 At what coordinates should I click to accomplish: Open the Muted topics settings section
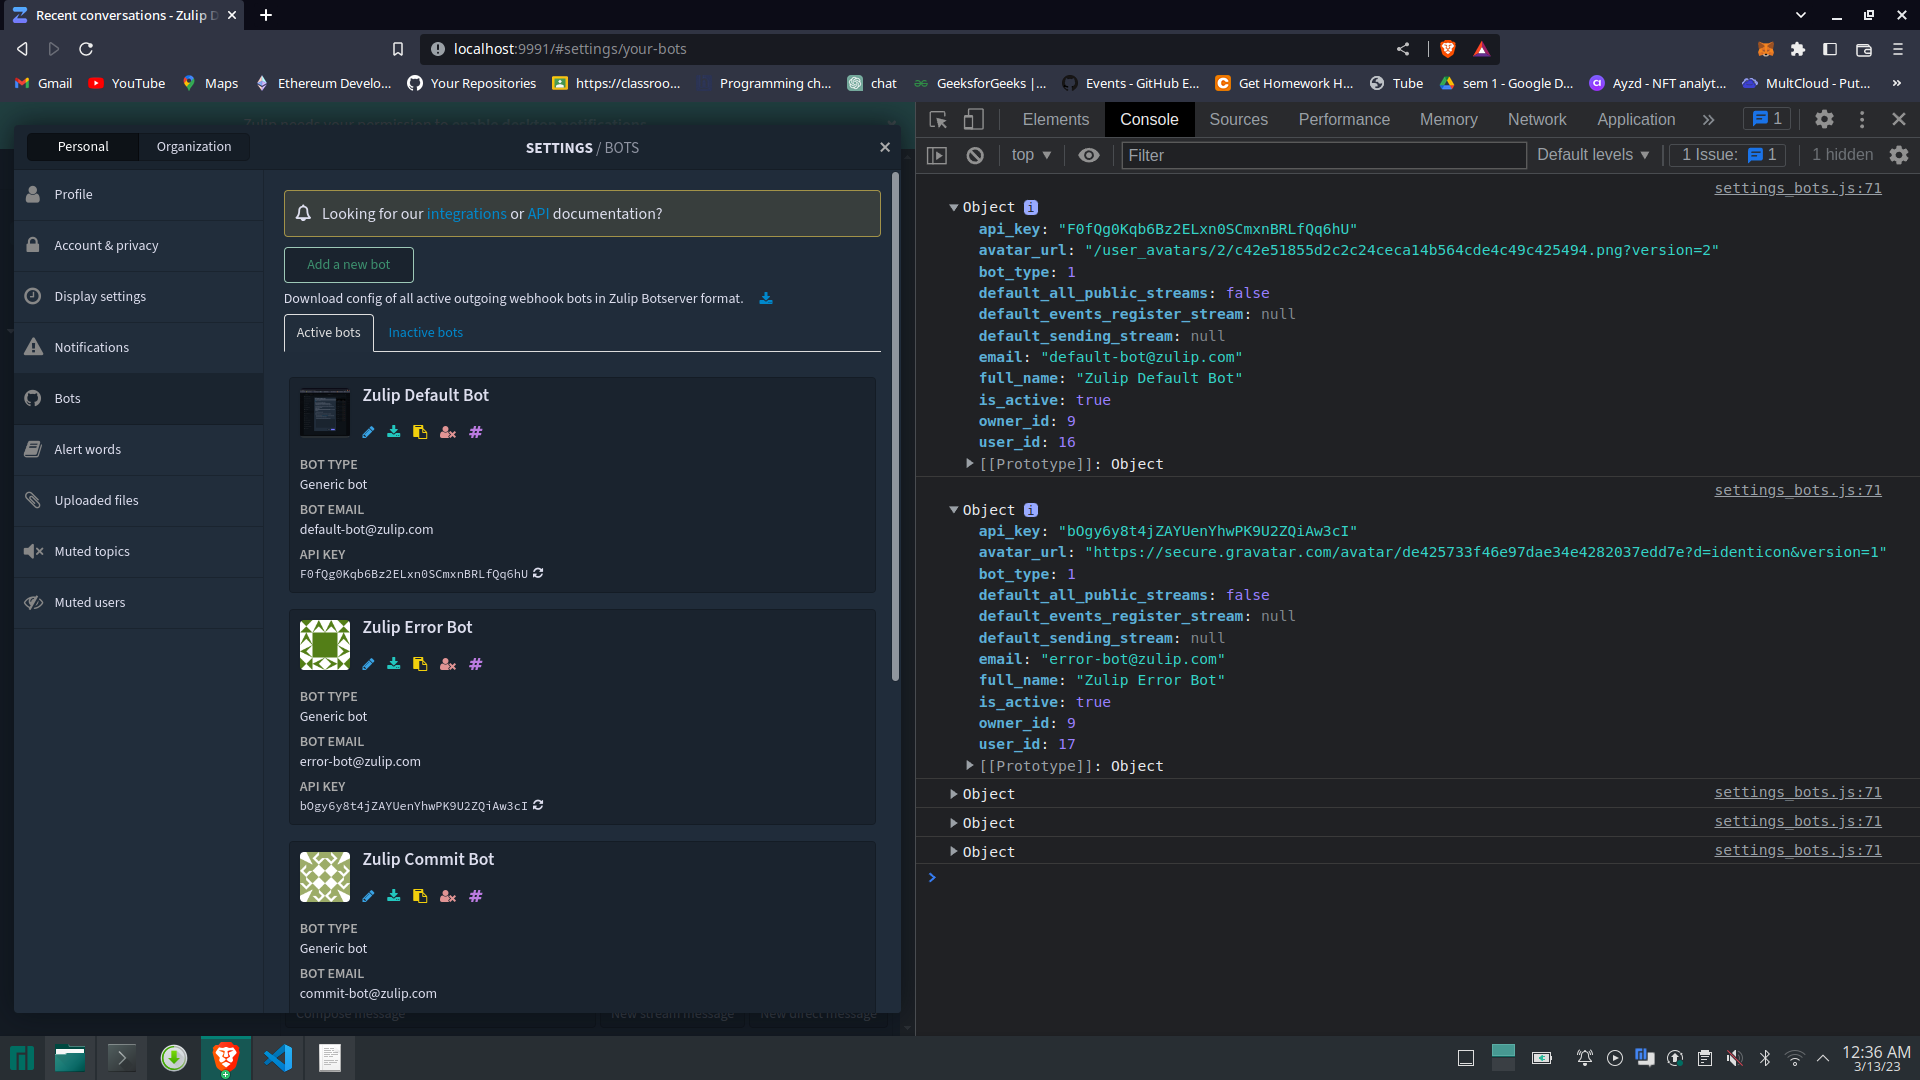91,551
